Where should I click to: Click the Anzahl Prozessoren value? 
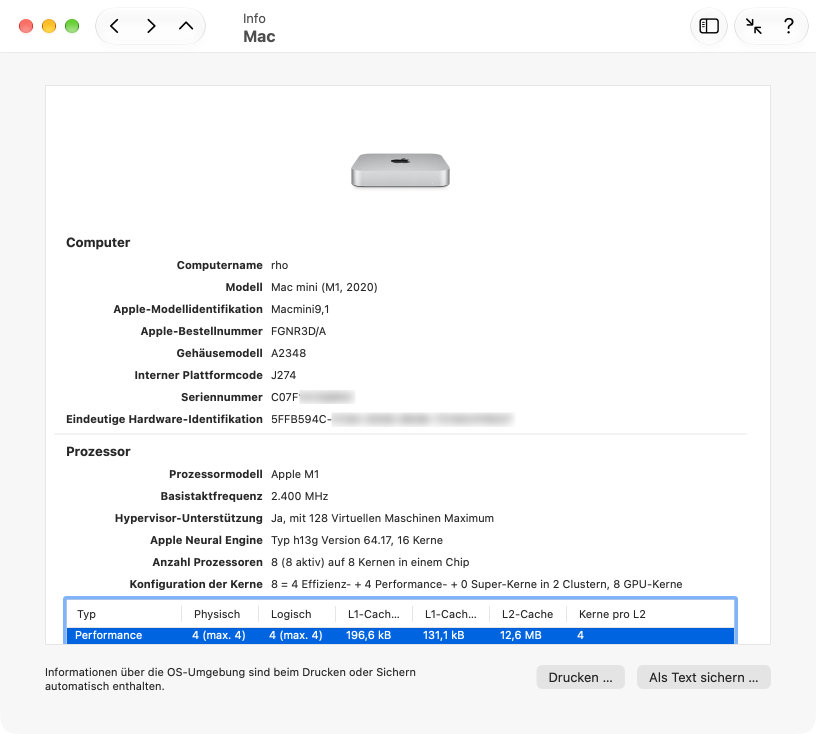coord(370,562)
